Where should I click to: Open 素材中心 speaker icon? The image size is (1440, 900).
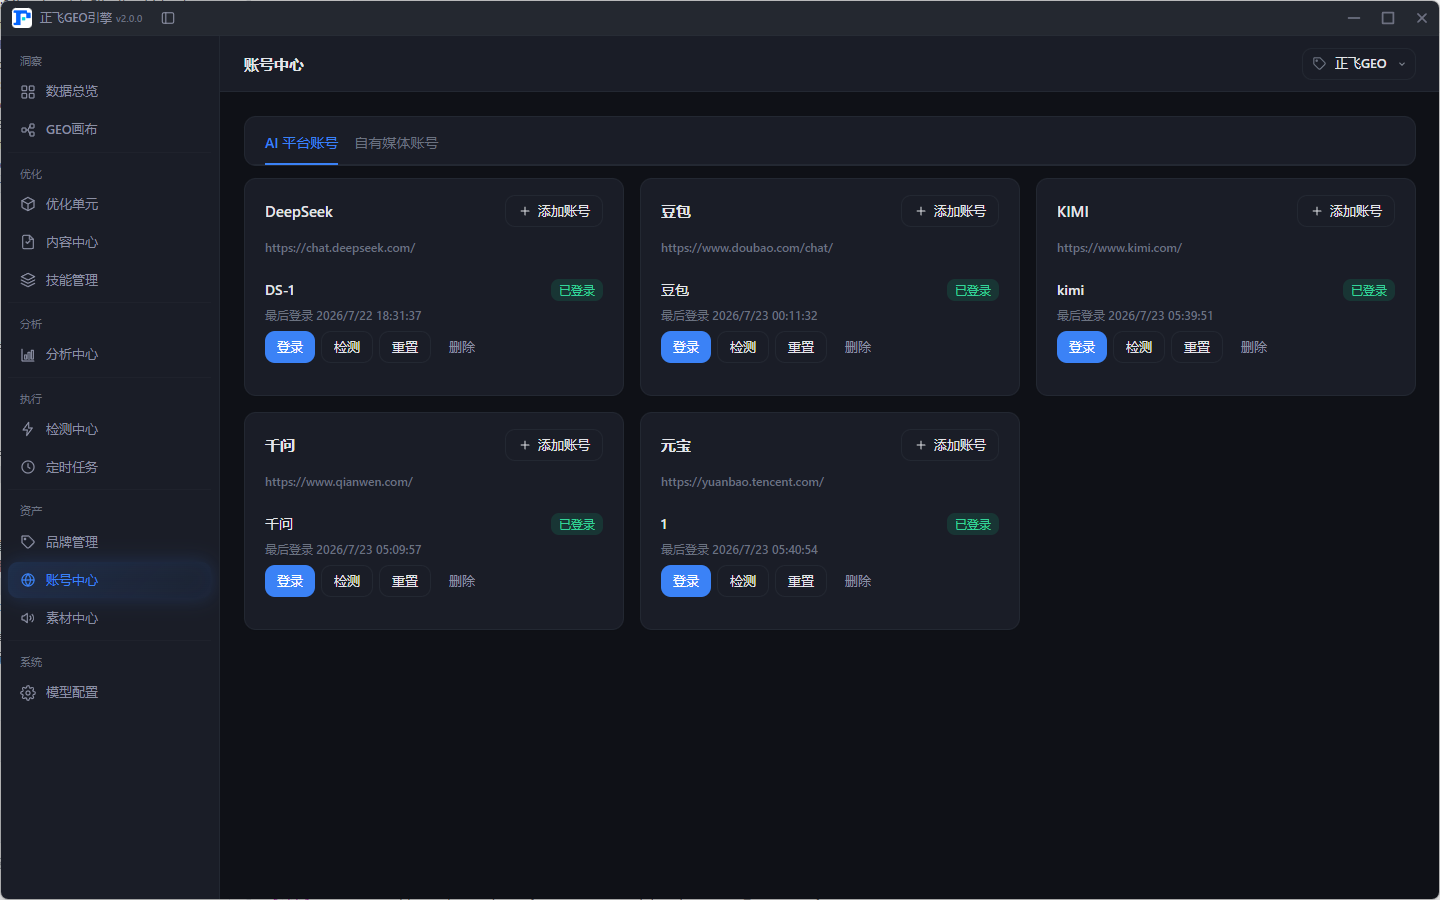click(28, 618)
